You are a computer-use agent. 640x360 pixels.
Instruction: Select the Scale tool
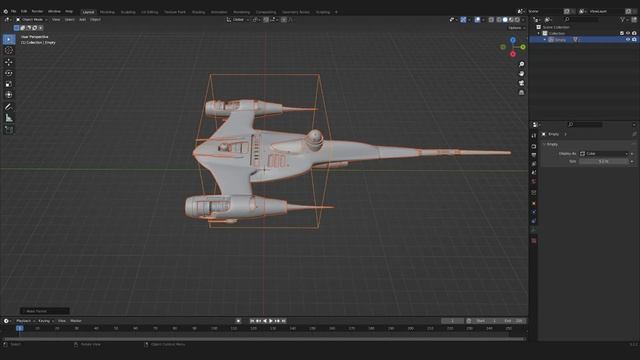[x=9, y=84]
